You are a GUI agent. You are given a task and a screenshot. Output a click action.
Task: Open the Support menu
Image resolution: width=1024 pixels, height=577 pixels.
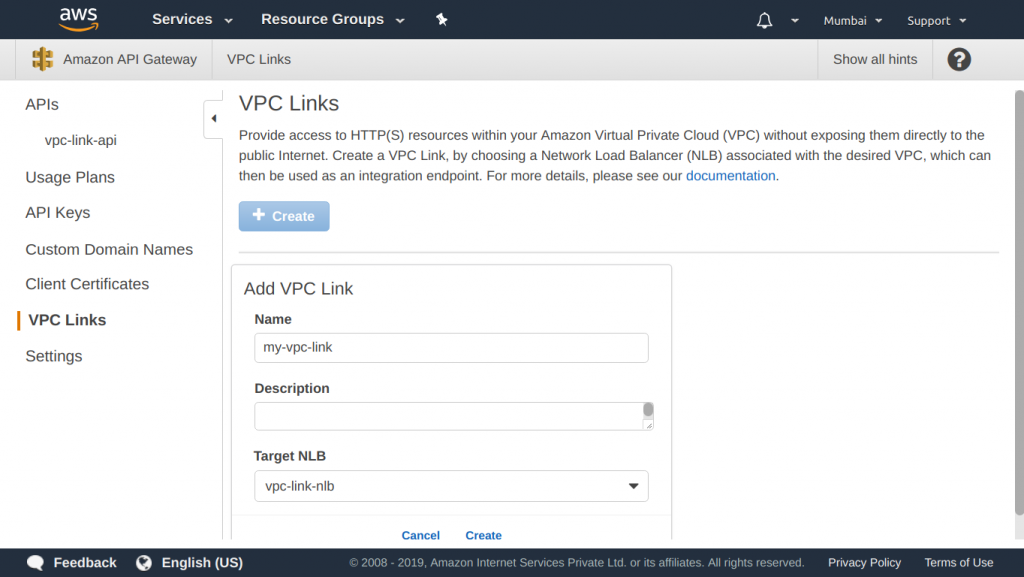coord(936,20)
